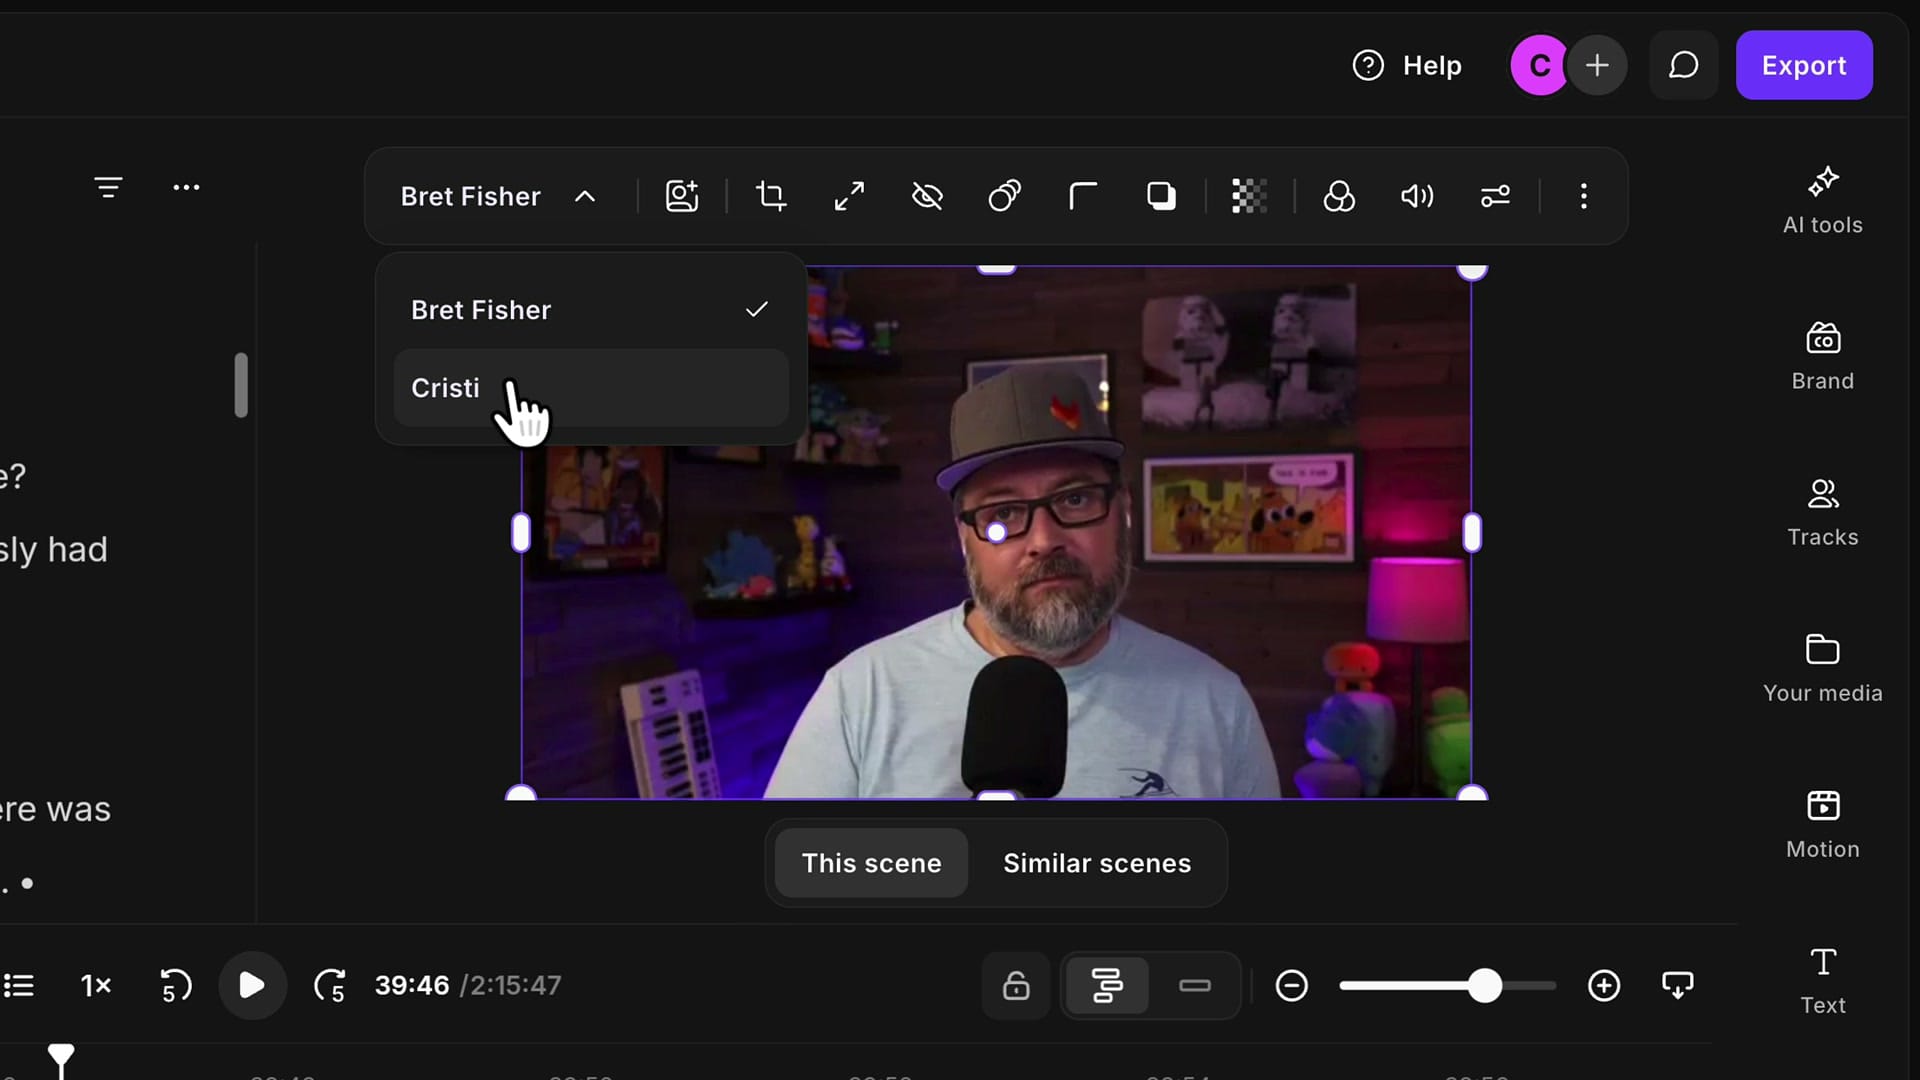Open AI tools panel
Image resolution: width=1920 pixels, height=1080 pixels.
point(1822,201)
